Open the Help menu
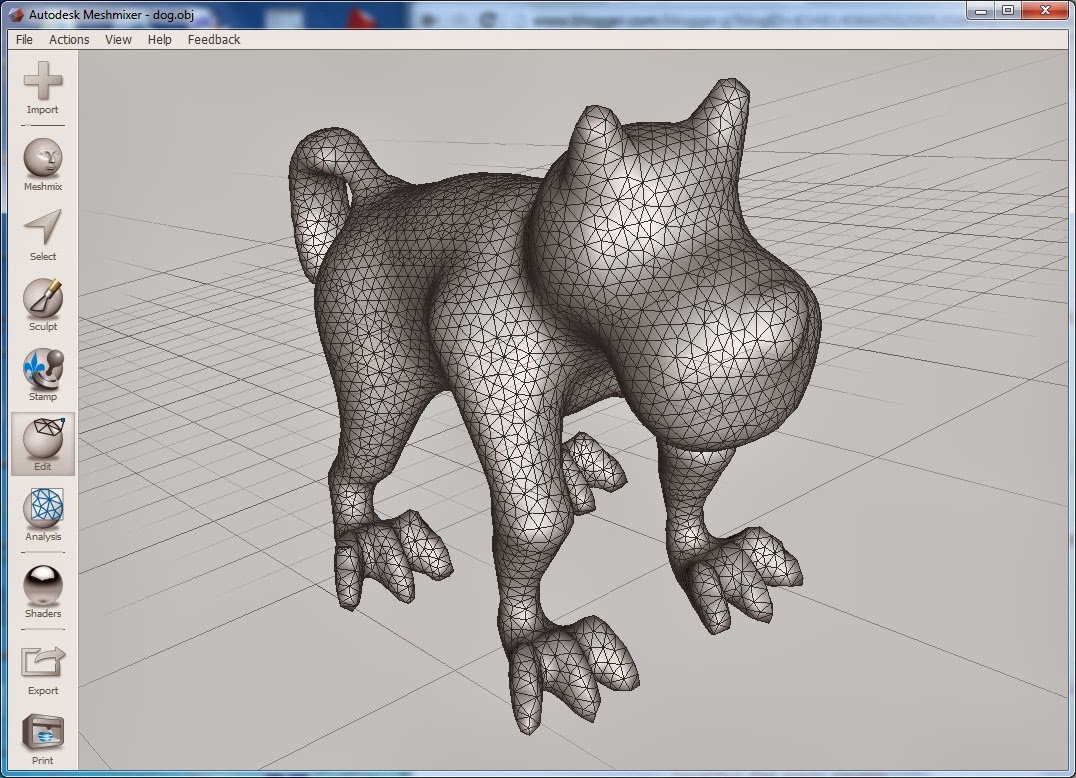1076x778 pixels. [x=158, y=39]
